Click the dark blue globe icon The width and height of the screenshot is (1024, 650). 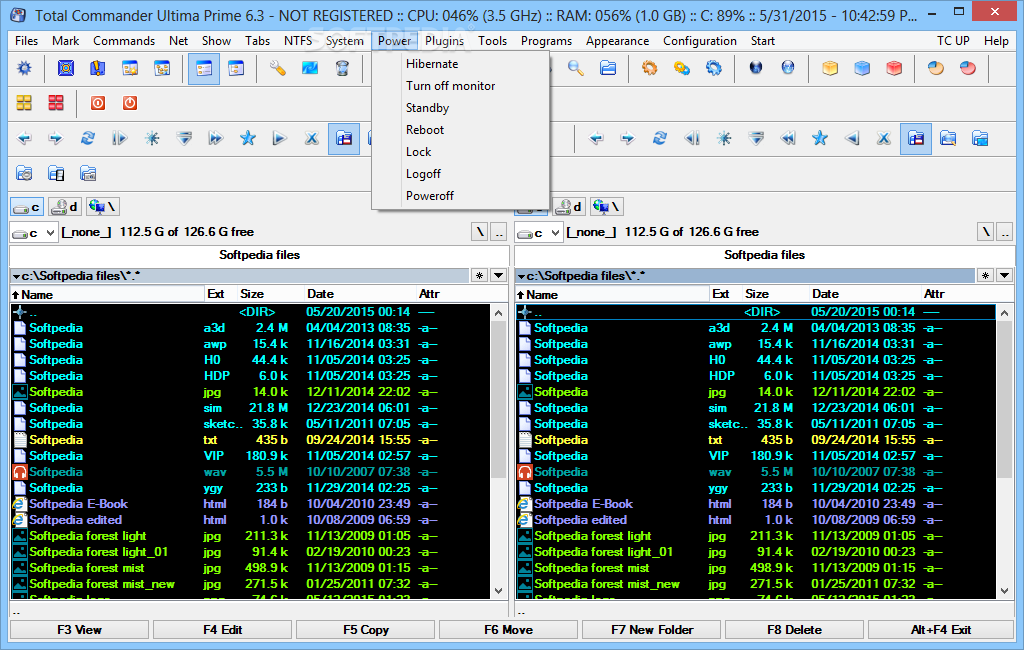tap(756, 68)
